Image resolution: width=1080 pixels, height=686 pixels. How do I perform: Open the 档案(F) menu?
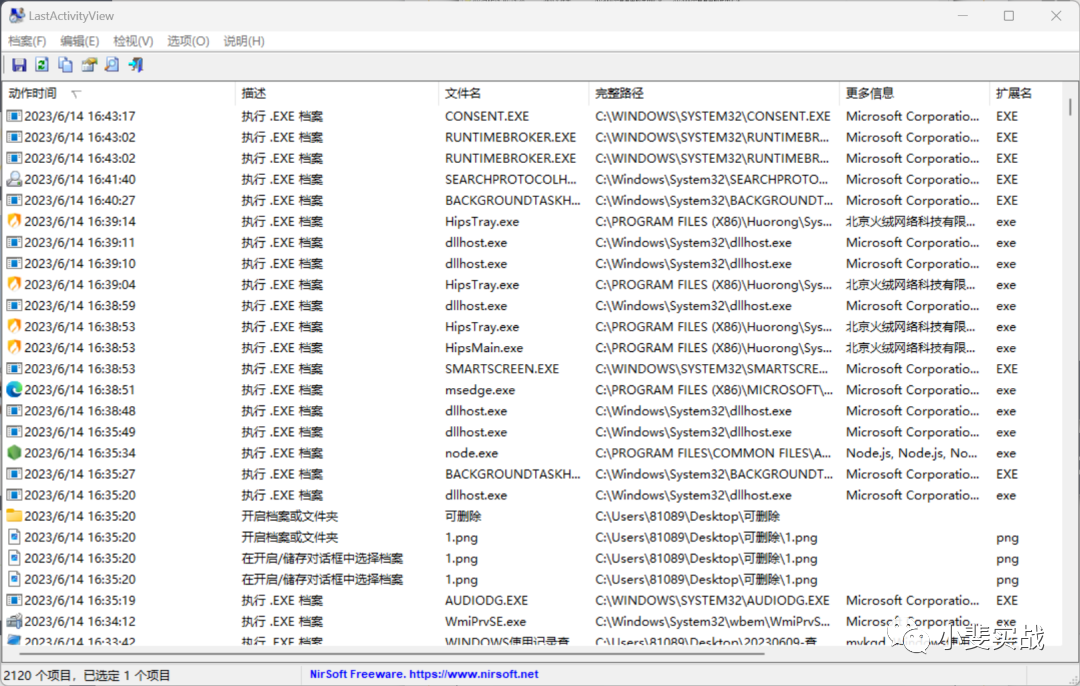[x=27, y=41]
